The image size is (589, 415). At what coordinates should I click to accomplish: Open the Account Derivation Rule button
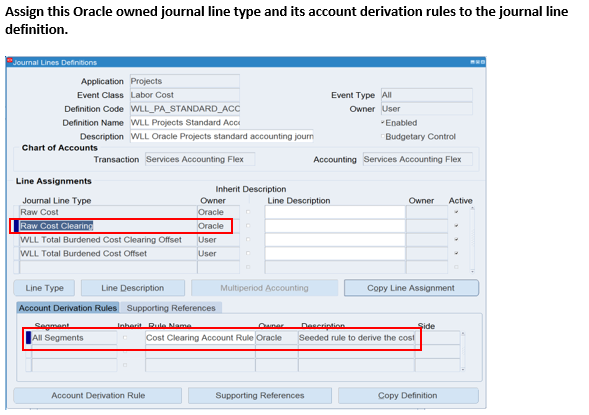click(98, 395)
